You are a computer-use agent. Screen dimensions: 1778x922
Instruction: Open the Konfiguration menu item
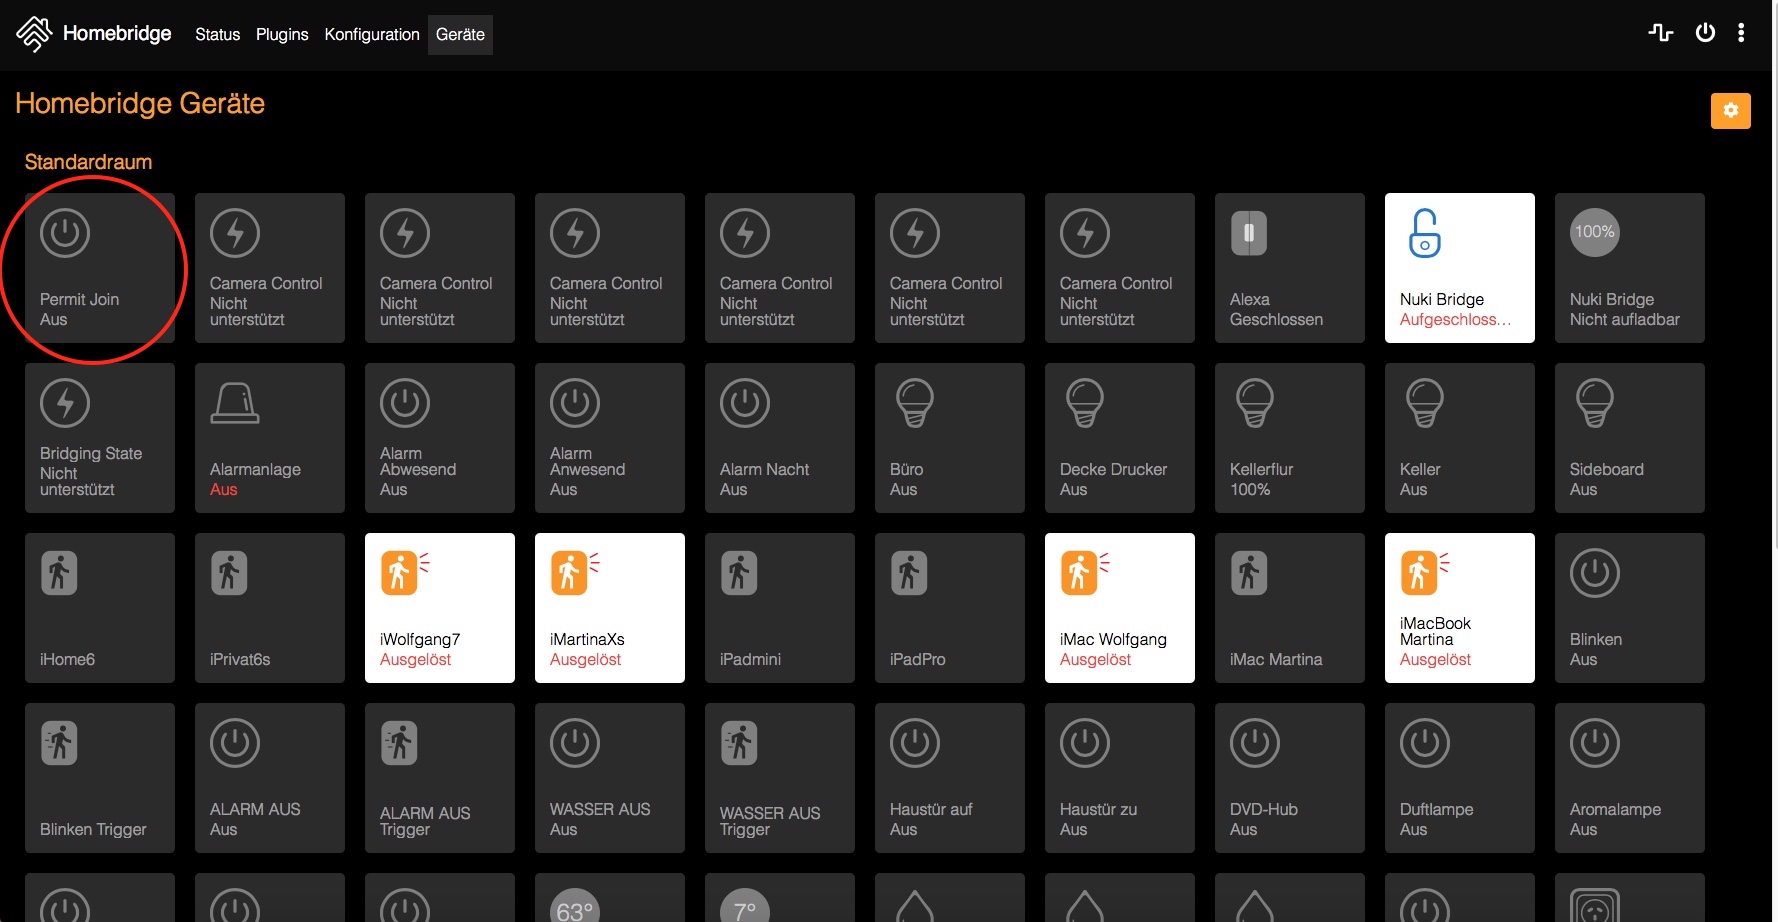pyautogui.click(x=372, y=34)
